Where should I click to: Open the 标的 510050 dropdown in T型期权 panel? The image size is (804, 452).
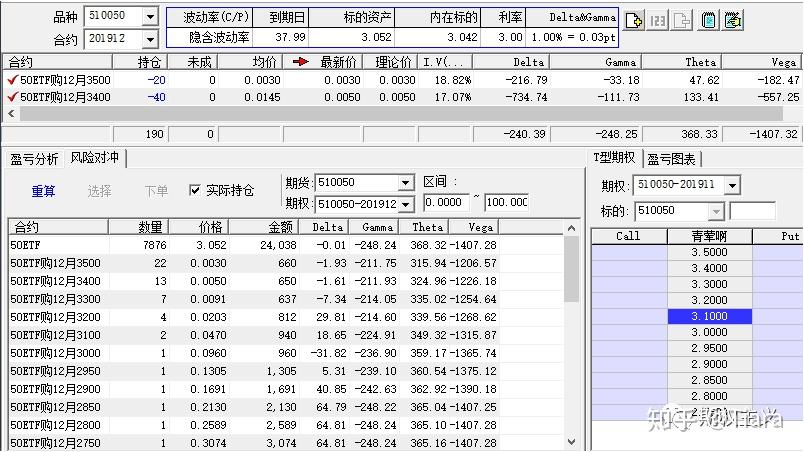point(716,211)
